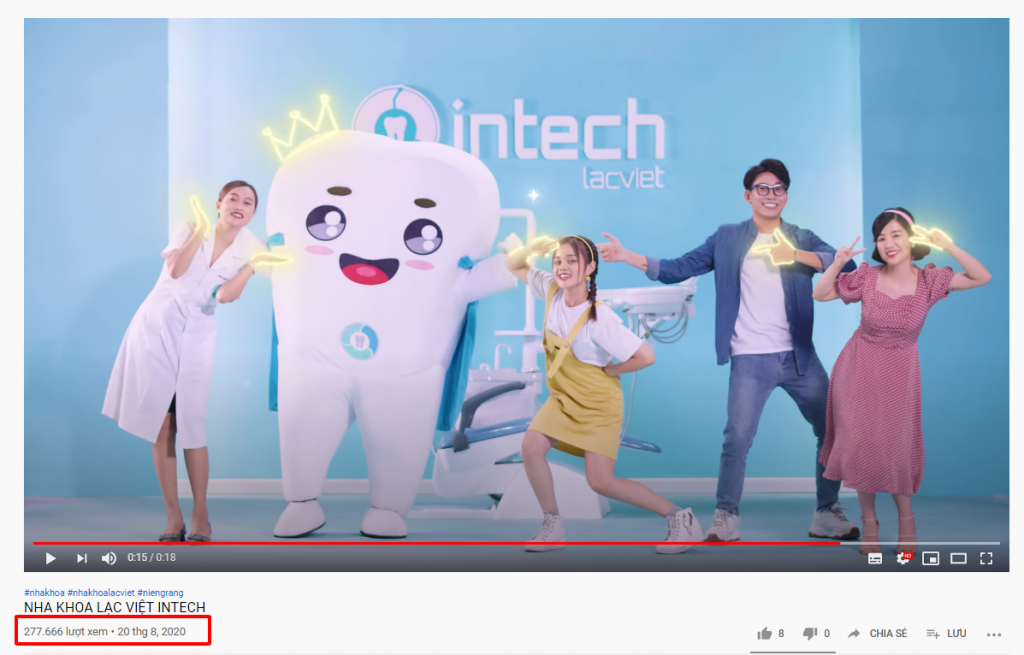
Task: Open the three-dot more actions menu
Action: pyautogui.click(x=994, y=634)
